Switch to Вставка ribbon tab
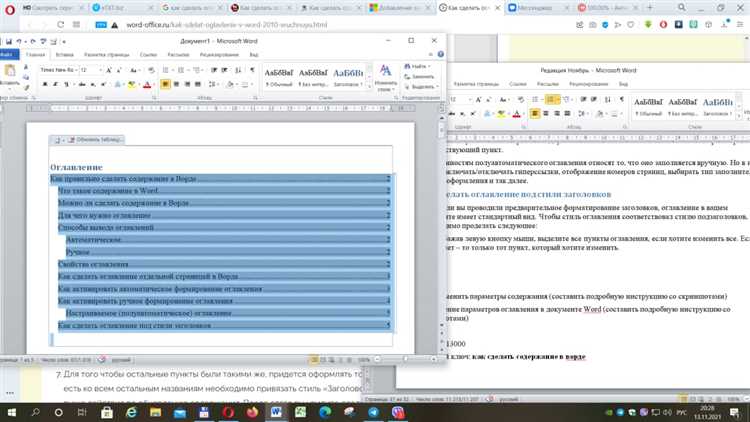 pos(65,55)
